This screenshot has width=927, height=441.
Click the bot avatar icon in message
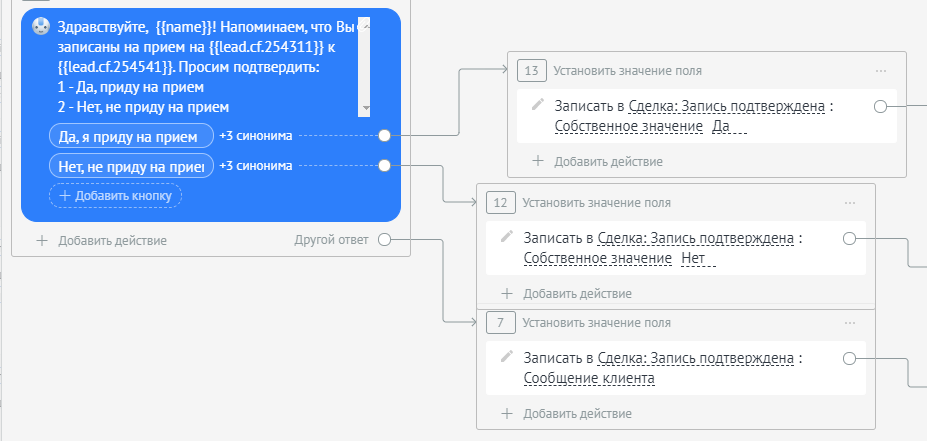click(41, 27)
